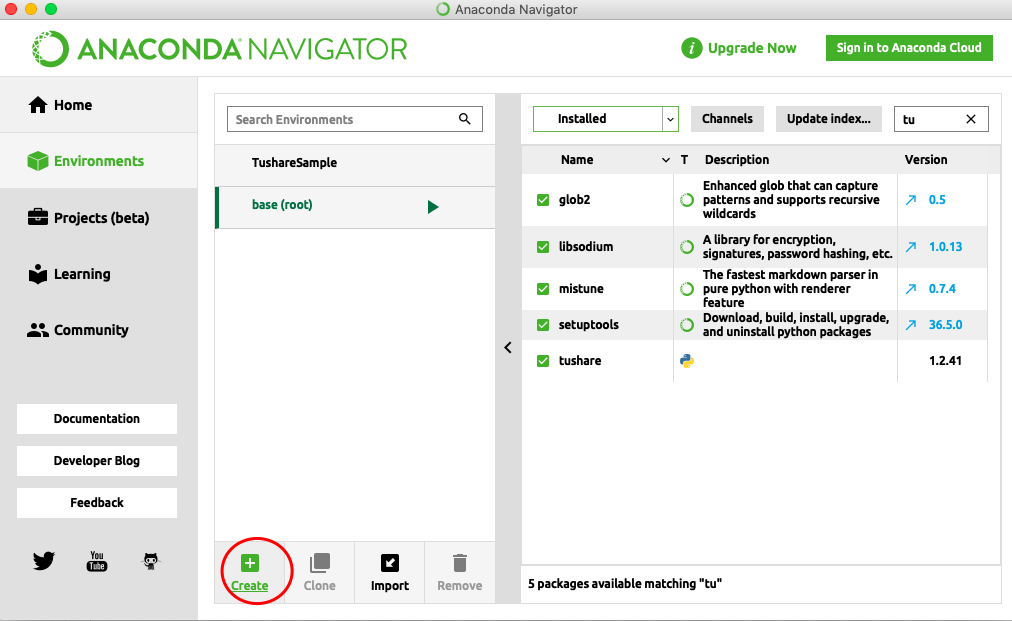Click the green Environments cube icon
The height and width of the screenshot is (621, 1012).
[x=37, y=161]
